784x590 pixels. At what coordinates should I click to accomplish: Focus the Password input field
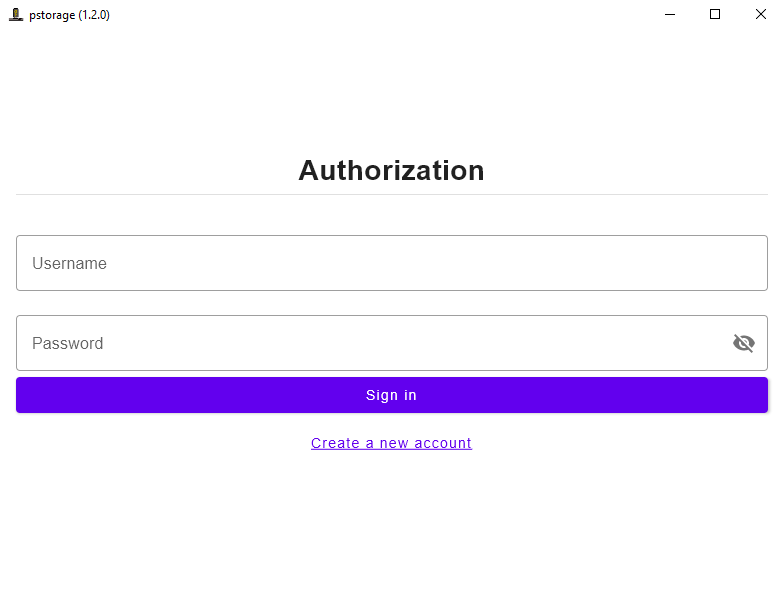point(370,343)
